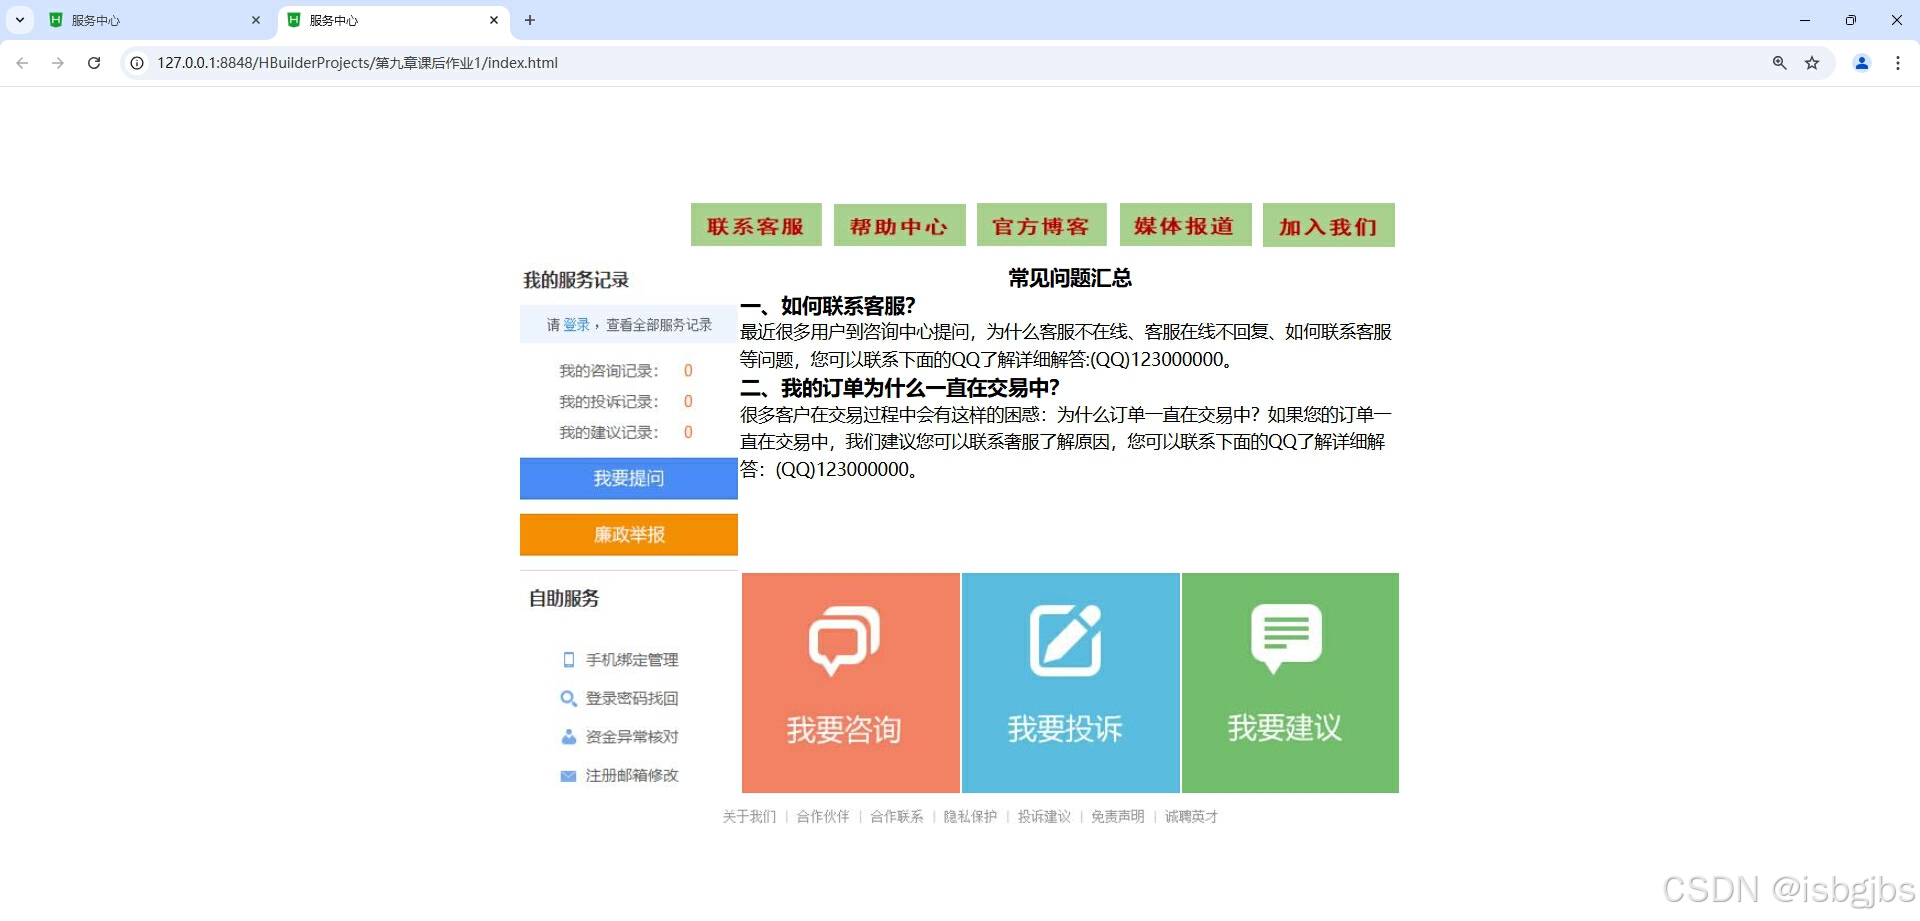The width and height of the screenshot is (1920, 921).
Task: Open the browser zoom magnifier in the address bar
Action: click(x=1779, y=62)
